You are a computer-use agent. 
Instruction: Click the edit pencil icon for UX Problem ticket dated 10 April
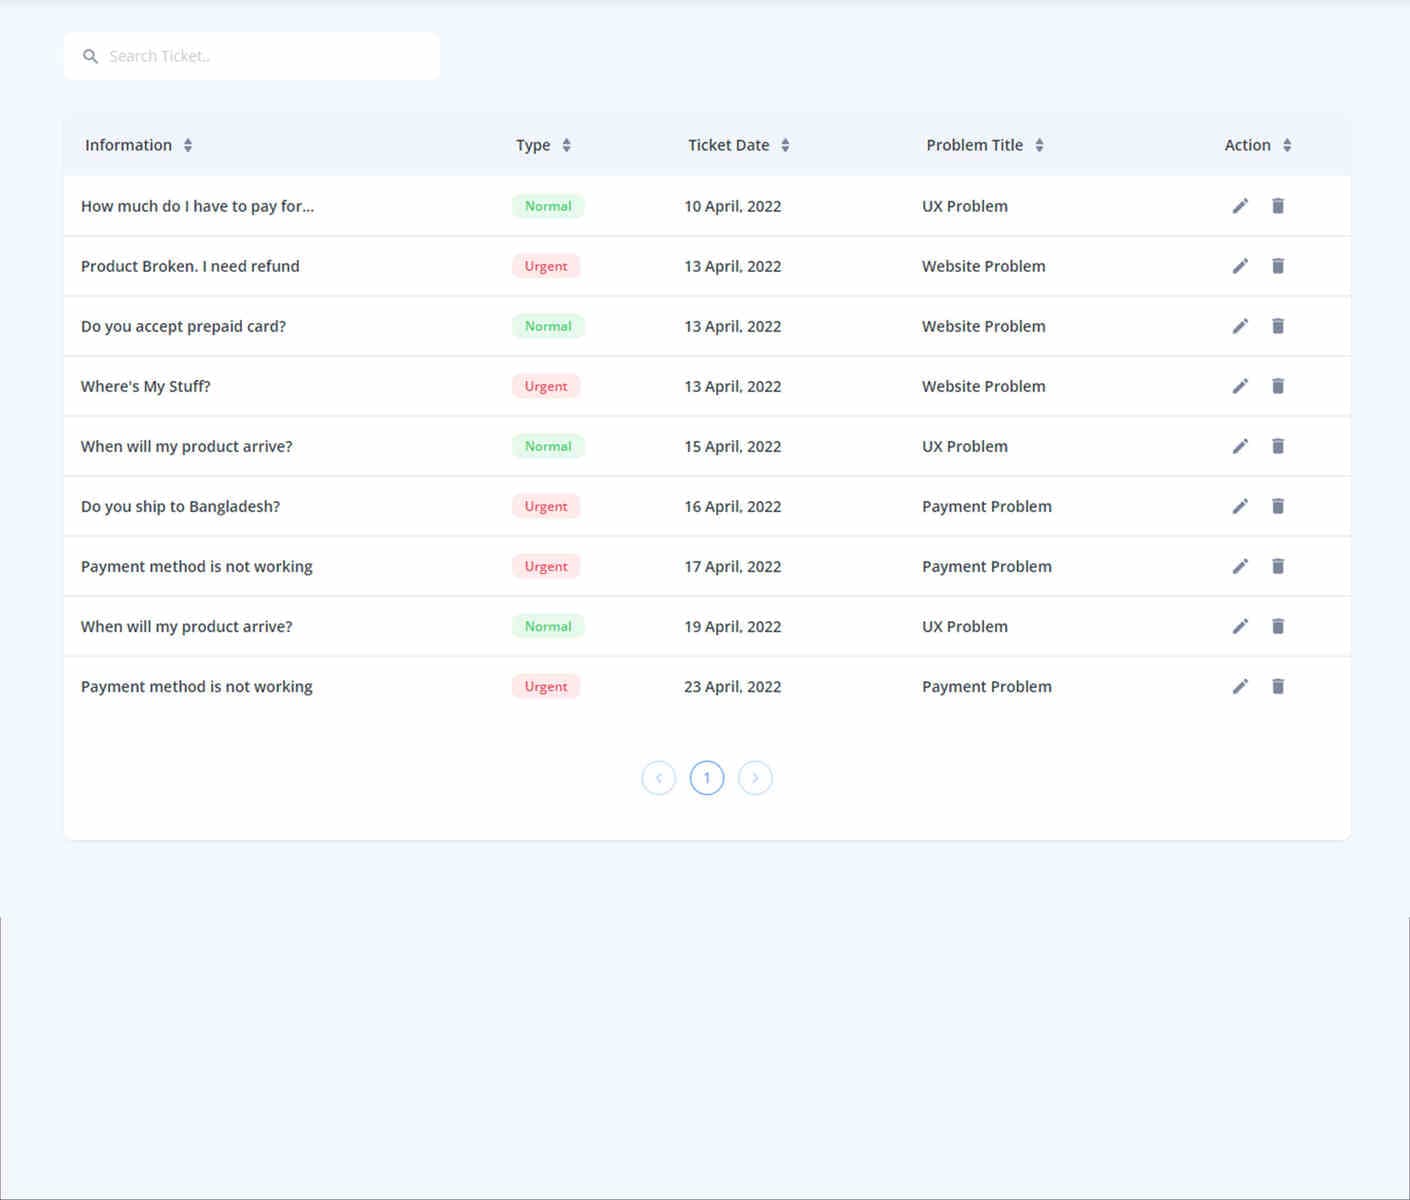(1240, 206)
